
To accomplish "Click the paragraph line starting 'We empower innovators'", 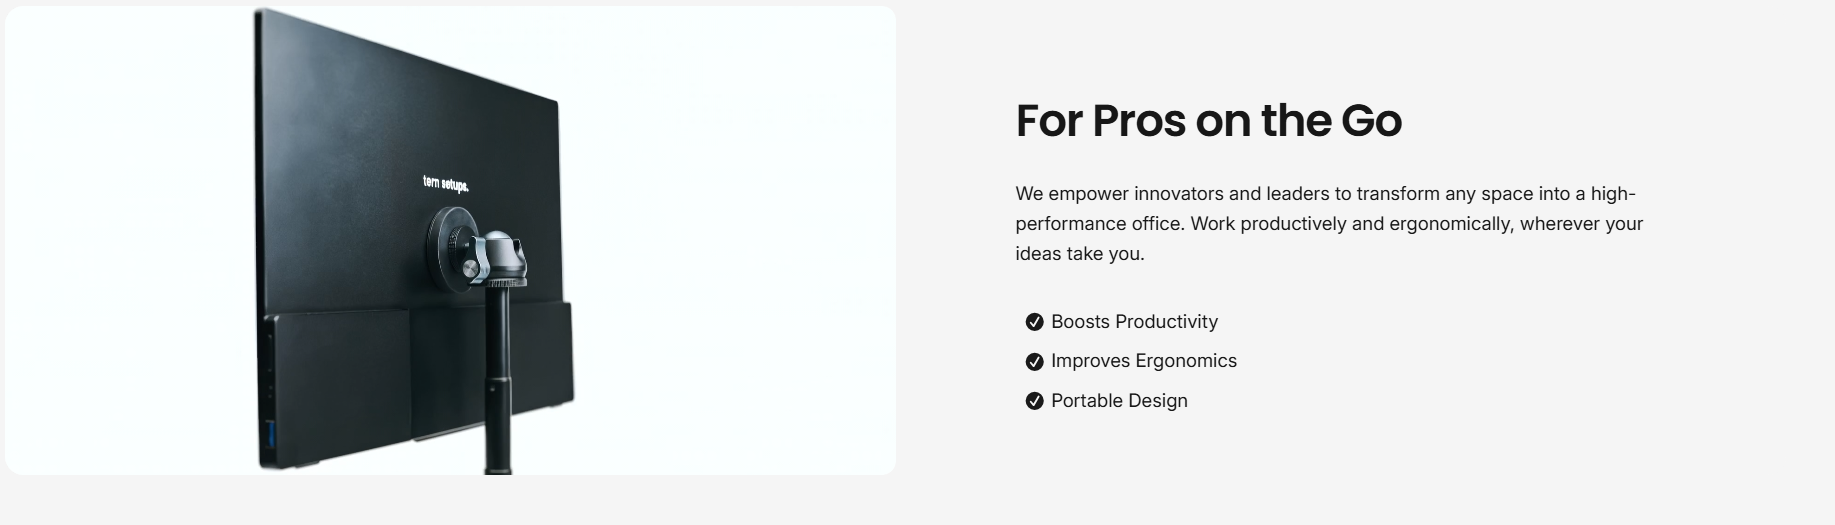I will coord(1324,194).
